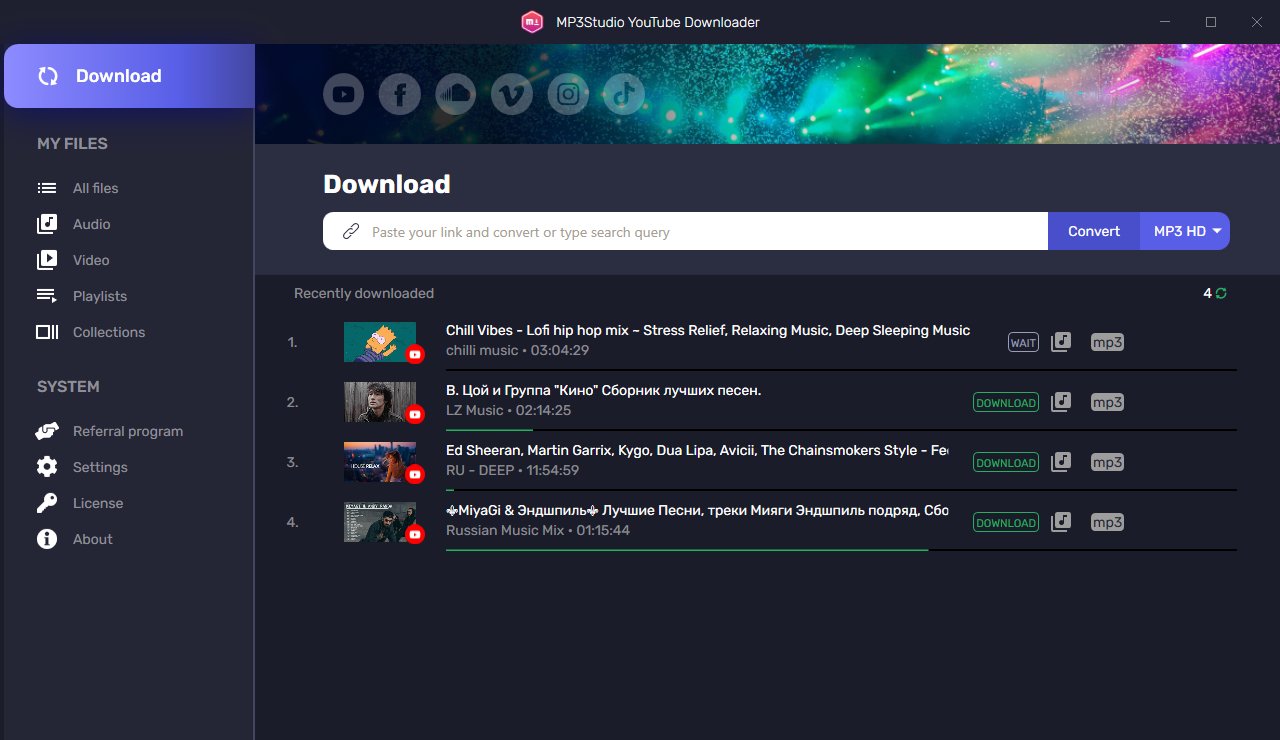
Task: Go to Video files
Action: 91,260
